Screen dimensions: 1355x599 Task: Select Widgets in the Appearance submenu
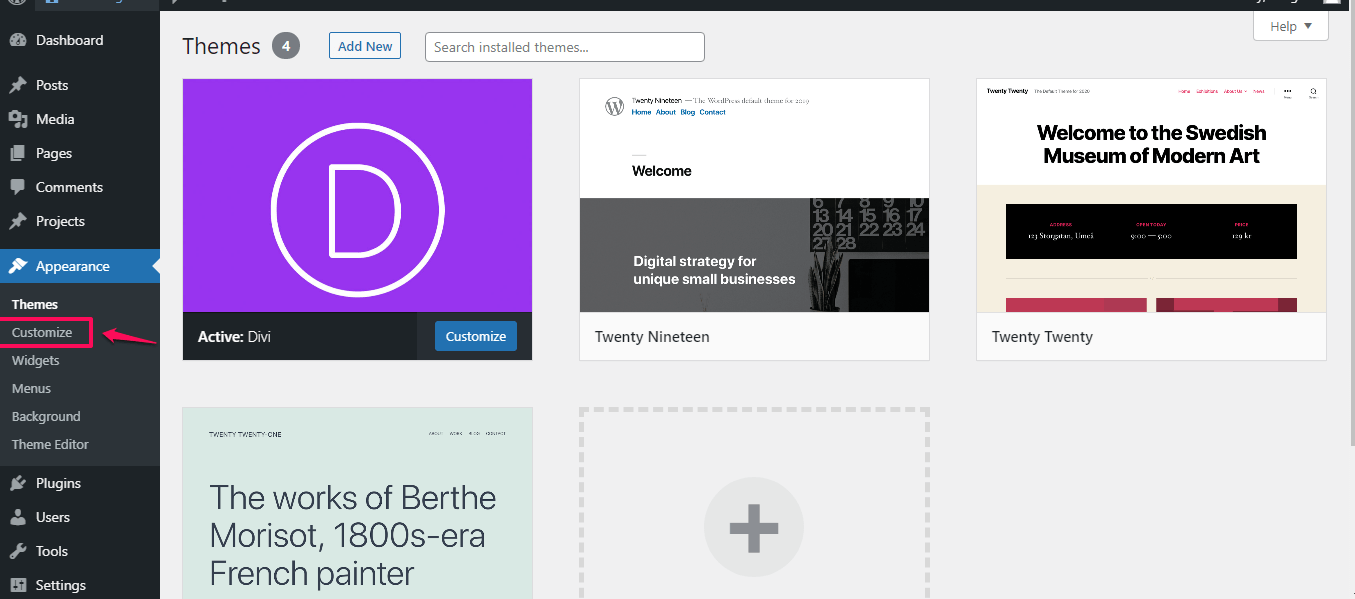point(35,360)
